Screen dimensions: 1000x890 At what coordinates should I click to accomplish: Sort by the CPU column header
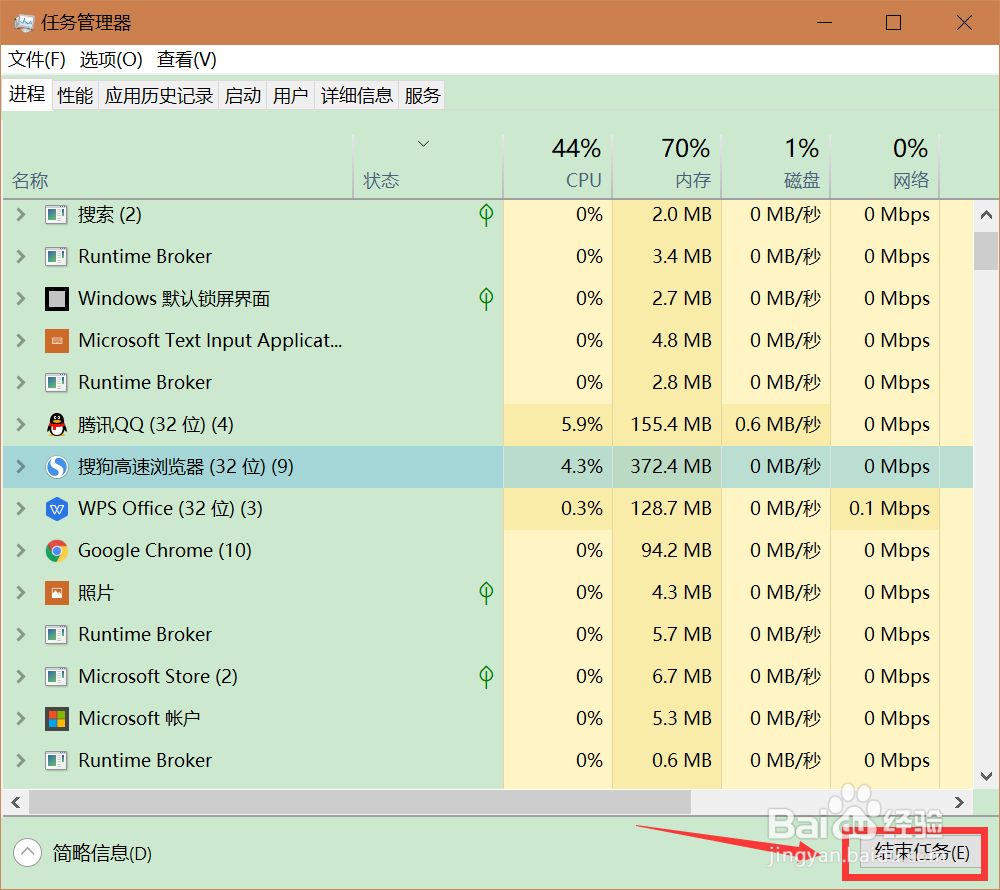558,166
